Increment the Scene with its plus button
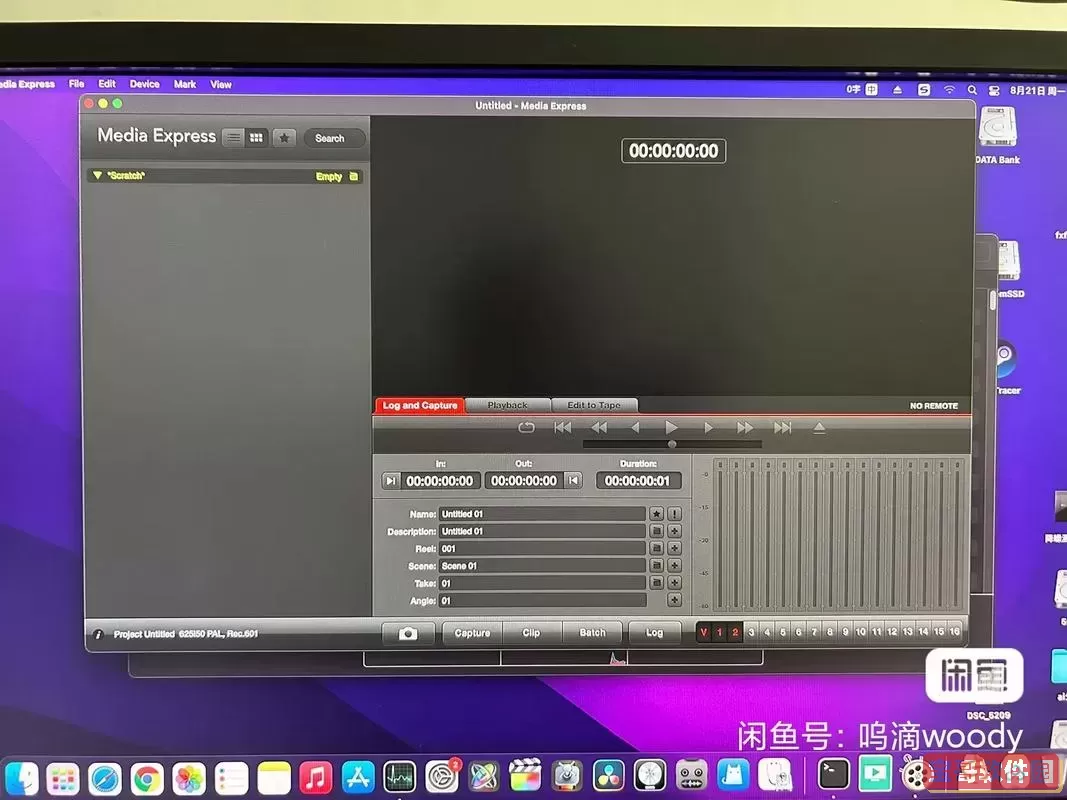This screenshot has height=800, width=1067. click(x=674, y=566)
